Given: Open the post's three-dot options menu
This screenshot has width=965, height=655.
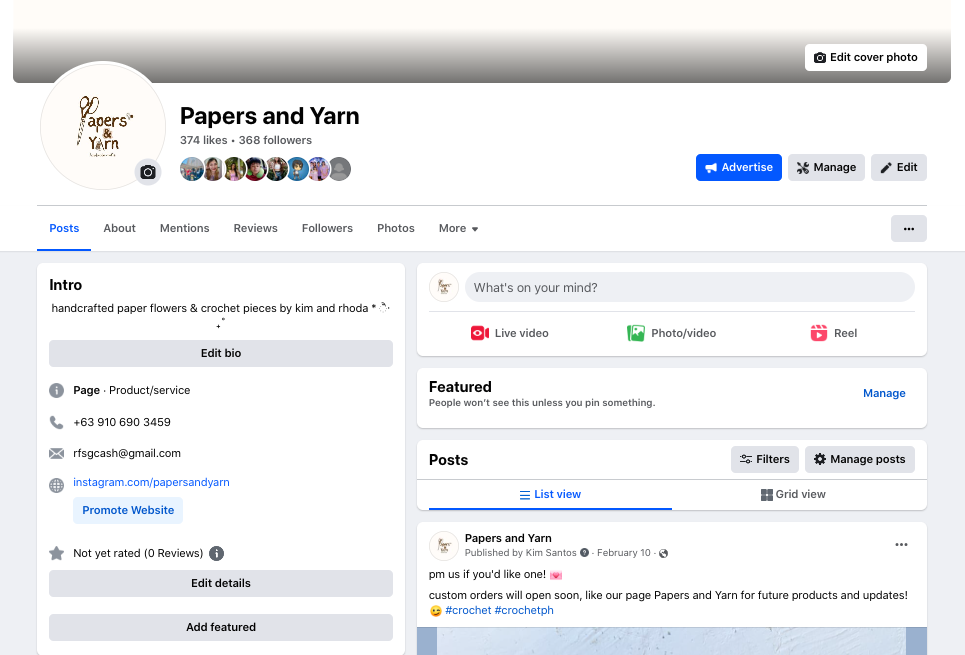Looking at the screenshot, I should point(901,545).
